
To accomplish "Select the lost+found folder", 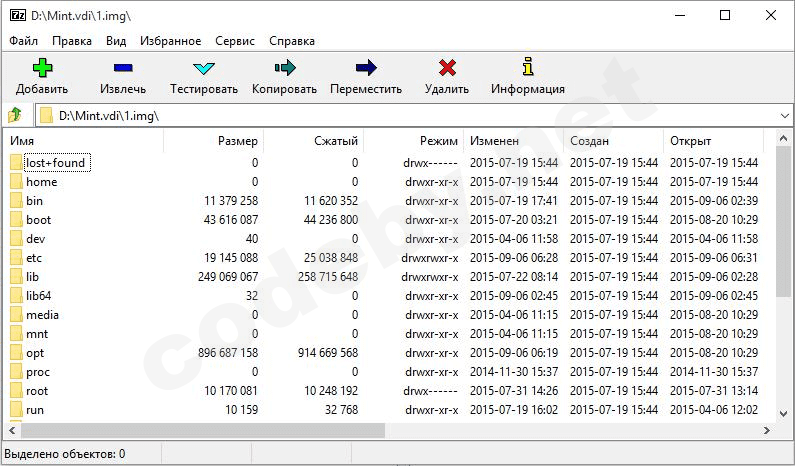I will click(55, 163).
